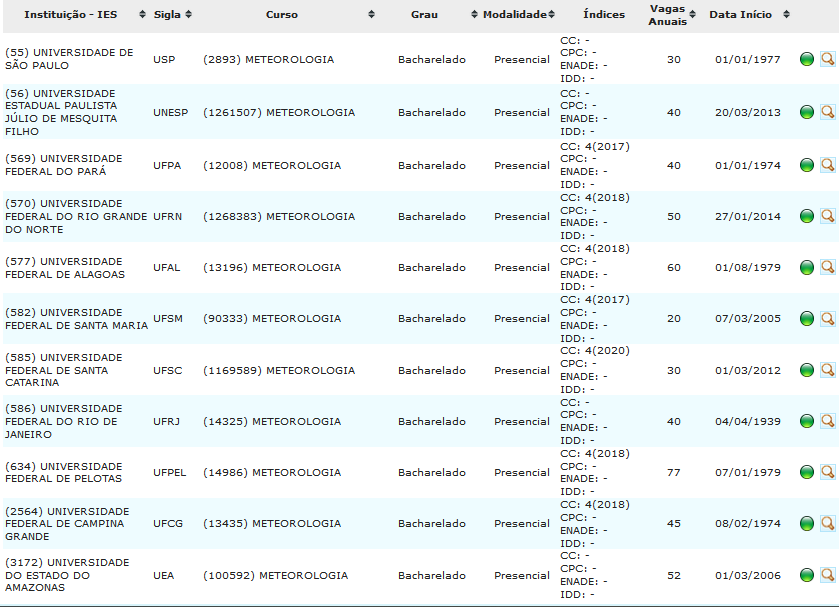Sort by Curso column arrows

pyautogui.click(x=371, y=14)
